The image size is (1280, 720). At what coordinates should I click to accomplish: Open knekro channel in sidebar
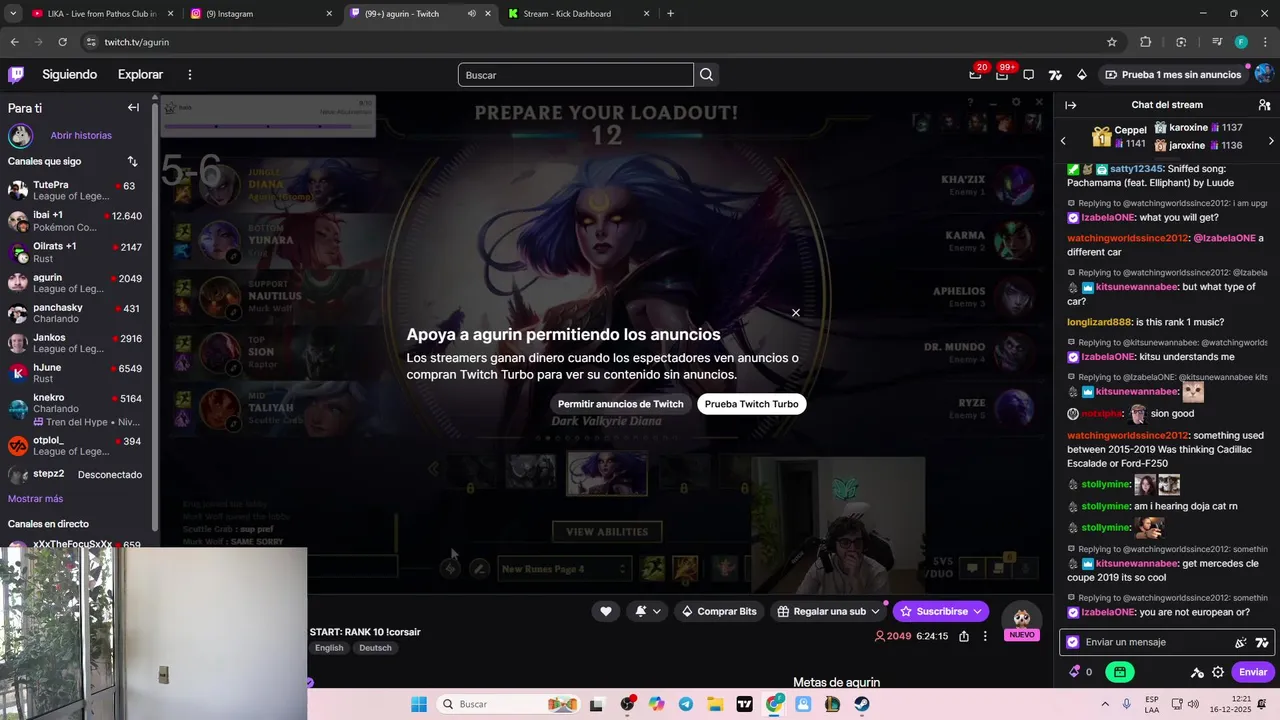[75, 411]
